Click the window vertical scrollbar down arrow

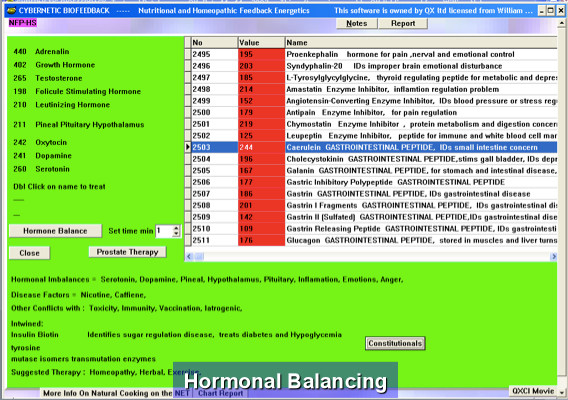(561, 392)
